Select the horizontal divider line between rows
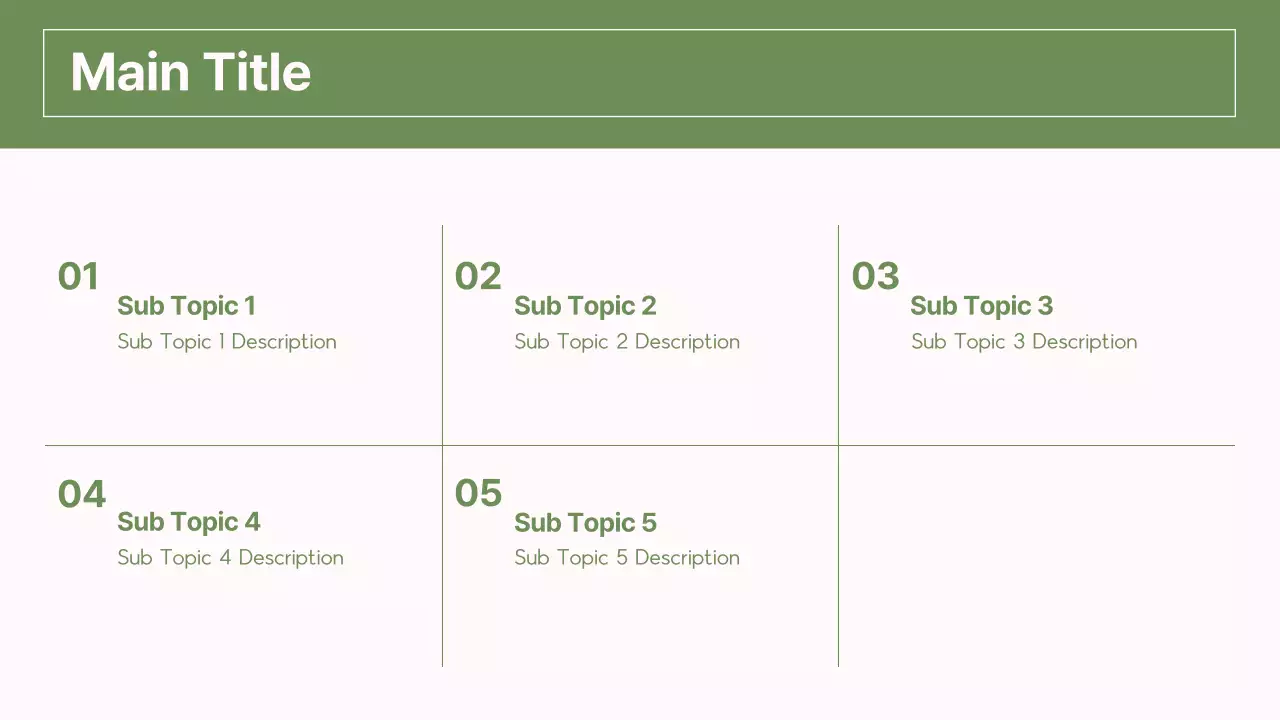 [640, 445]
